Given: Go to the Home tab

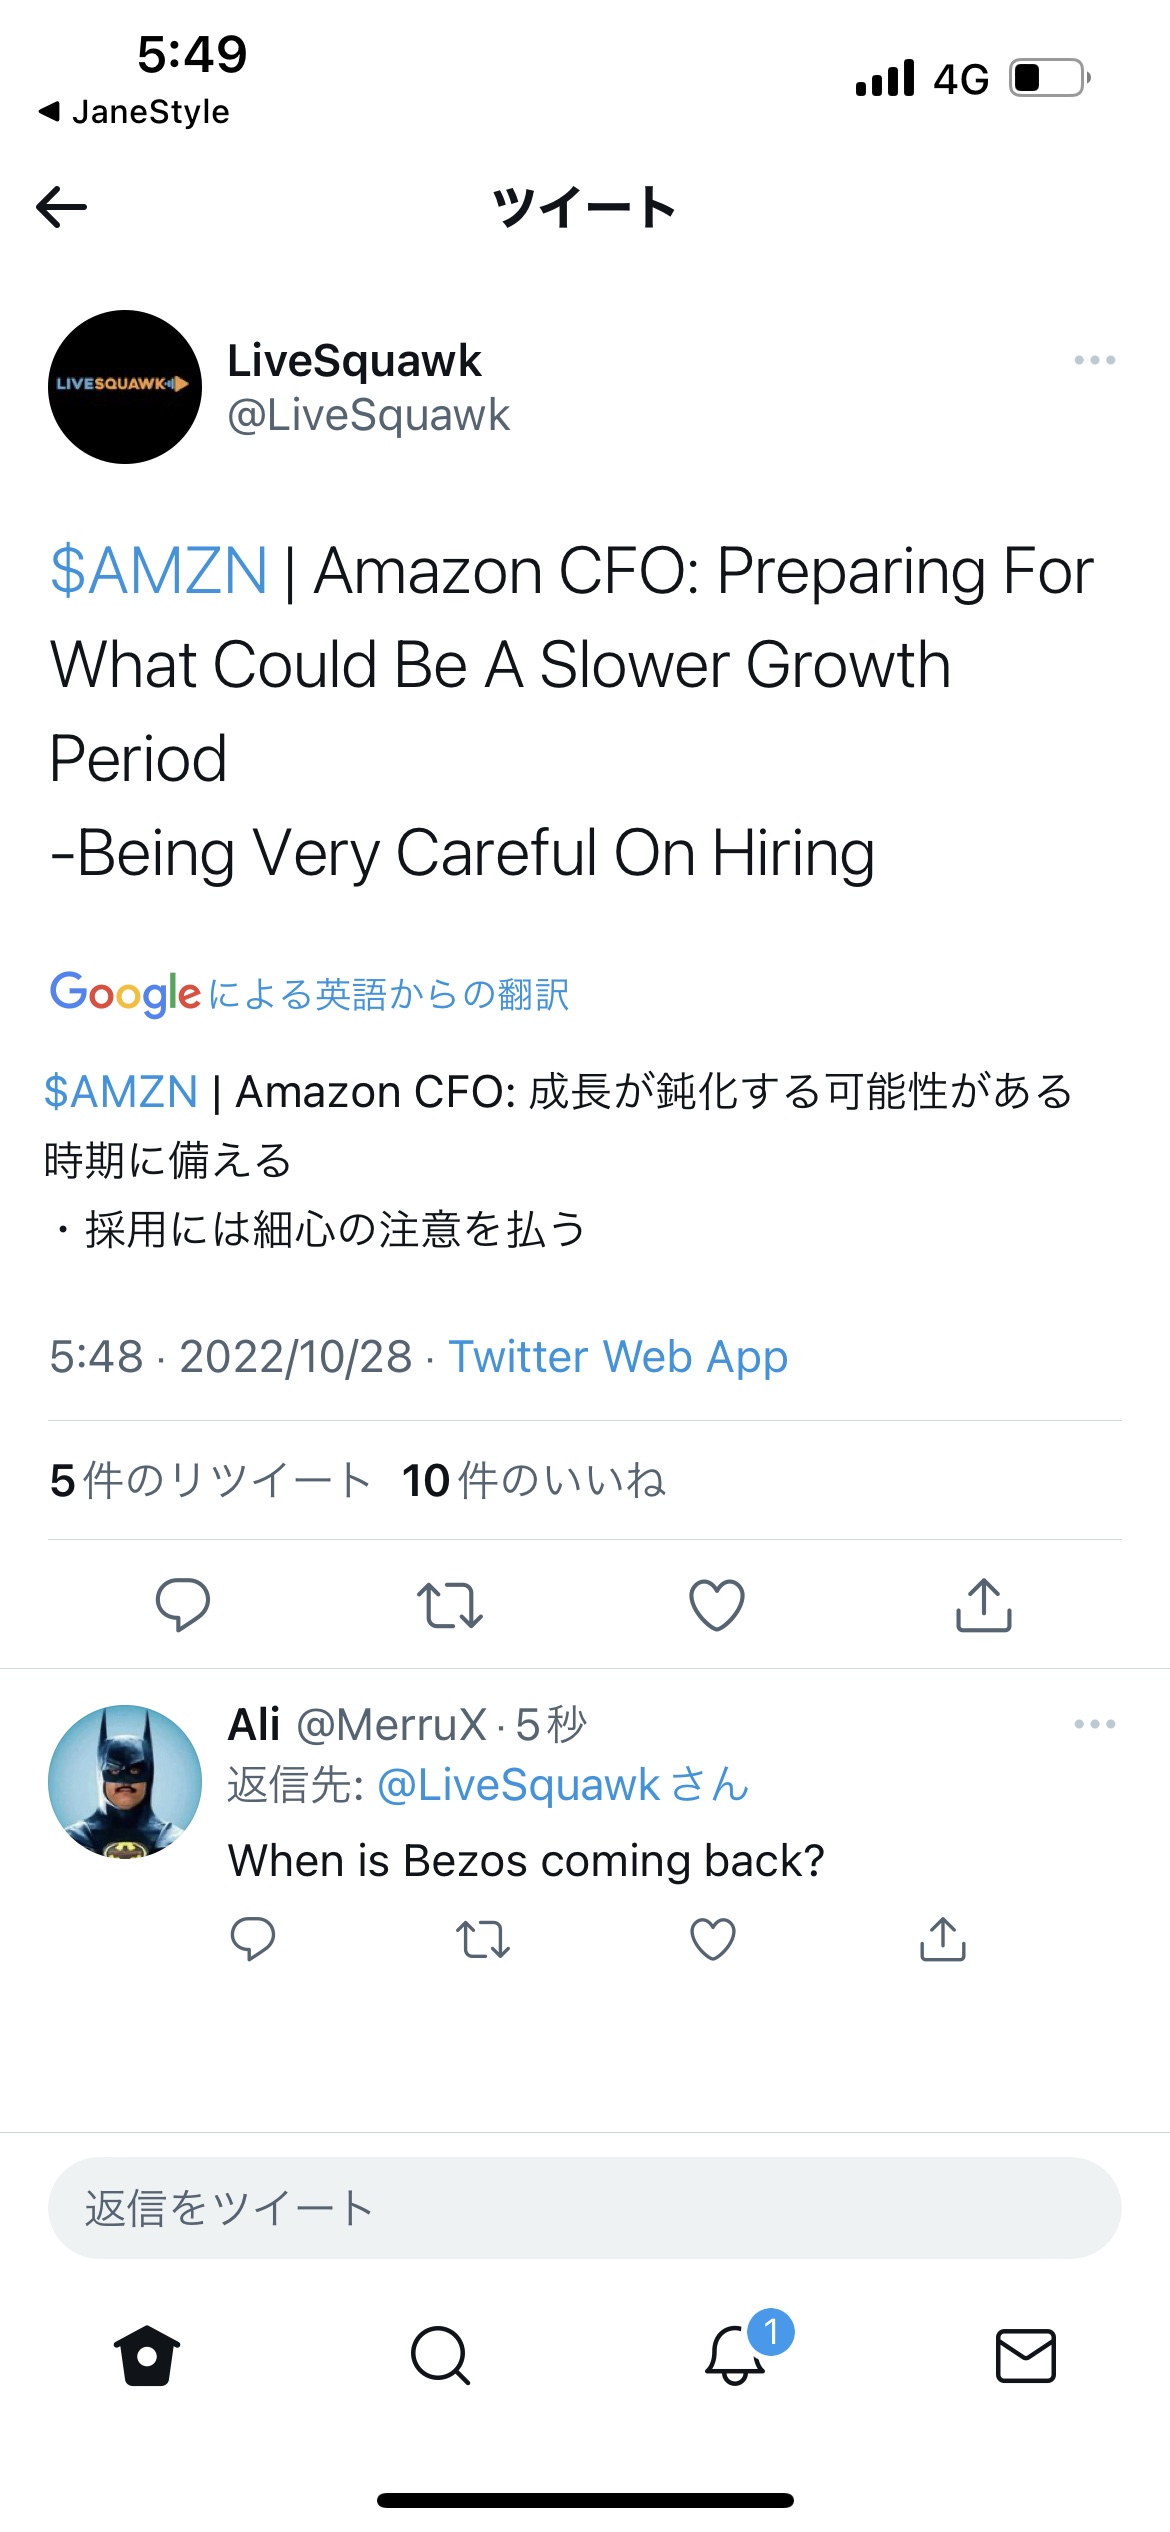Looking at the screenshot, I should point(147,2355).
